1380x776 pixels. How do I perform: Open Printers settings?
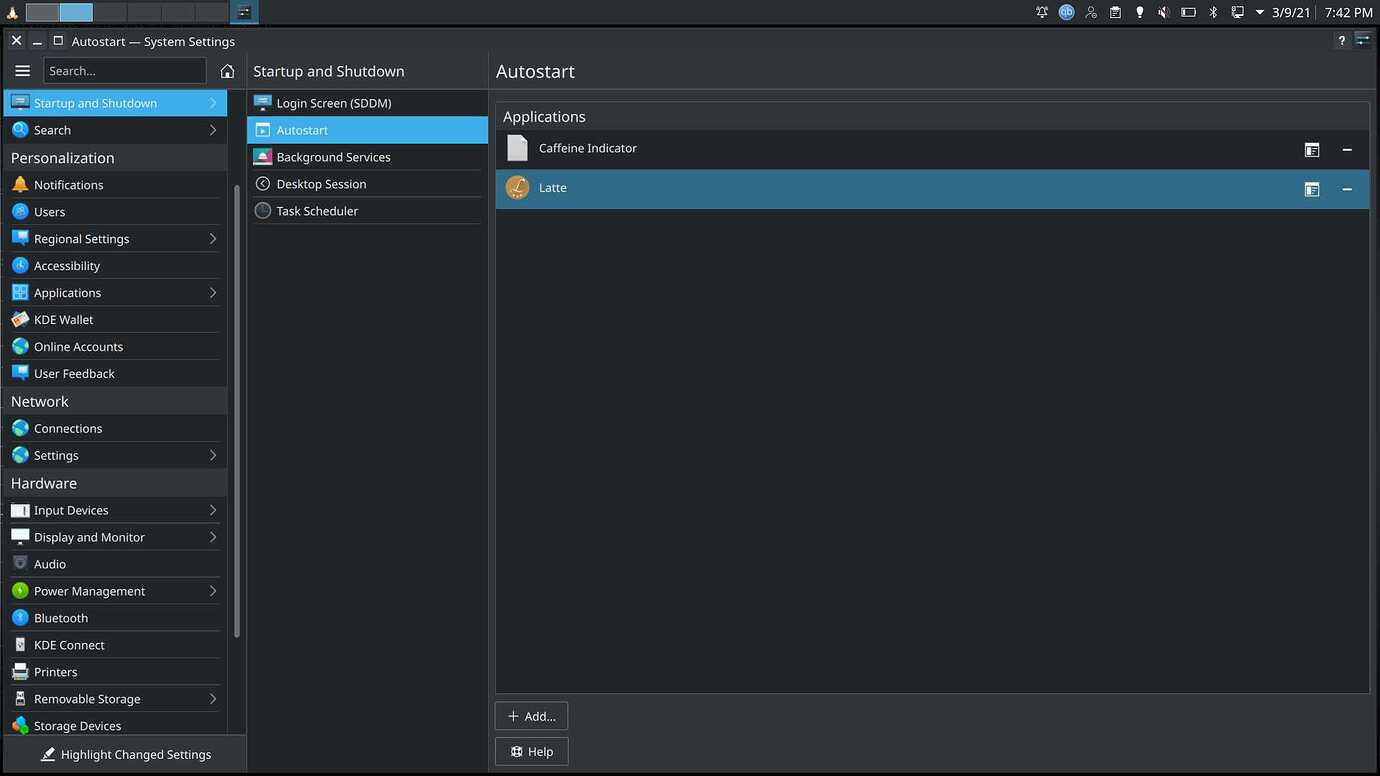tap(115, 672)
